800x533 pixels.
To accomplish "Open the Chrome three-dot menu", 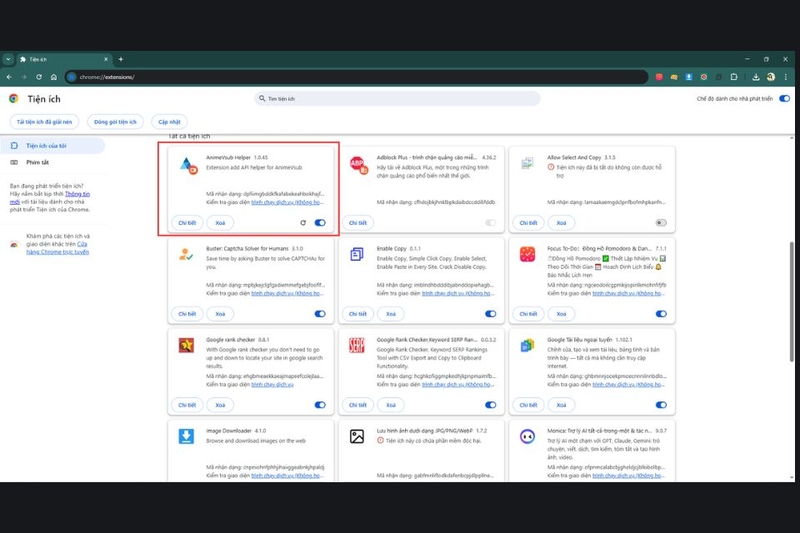I will (786, 77).
